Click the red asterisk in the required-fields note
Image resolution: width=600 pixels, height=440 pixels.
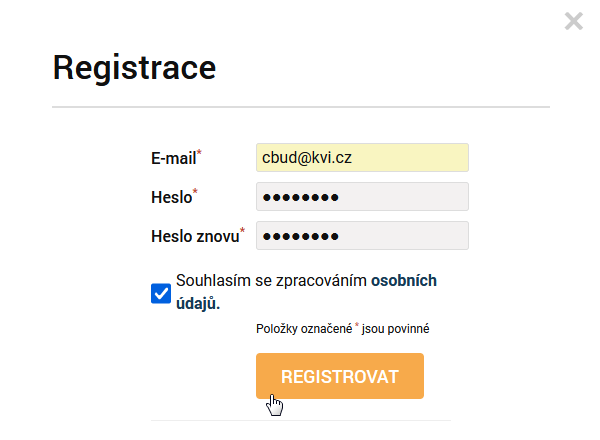coord(357,325)
